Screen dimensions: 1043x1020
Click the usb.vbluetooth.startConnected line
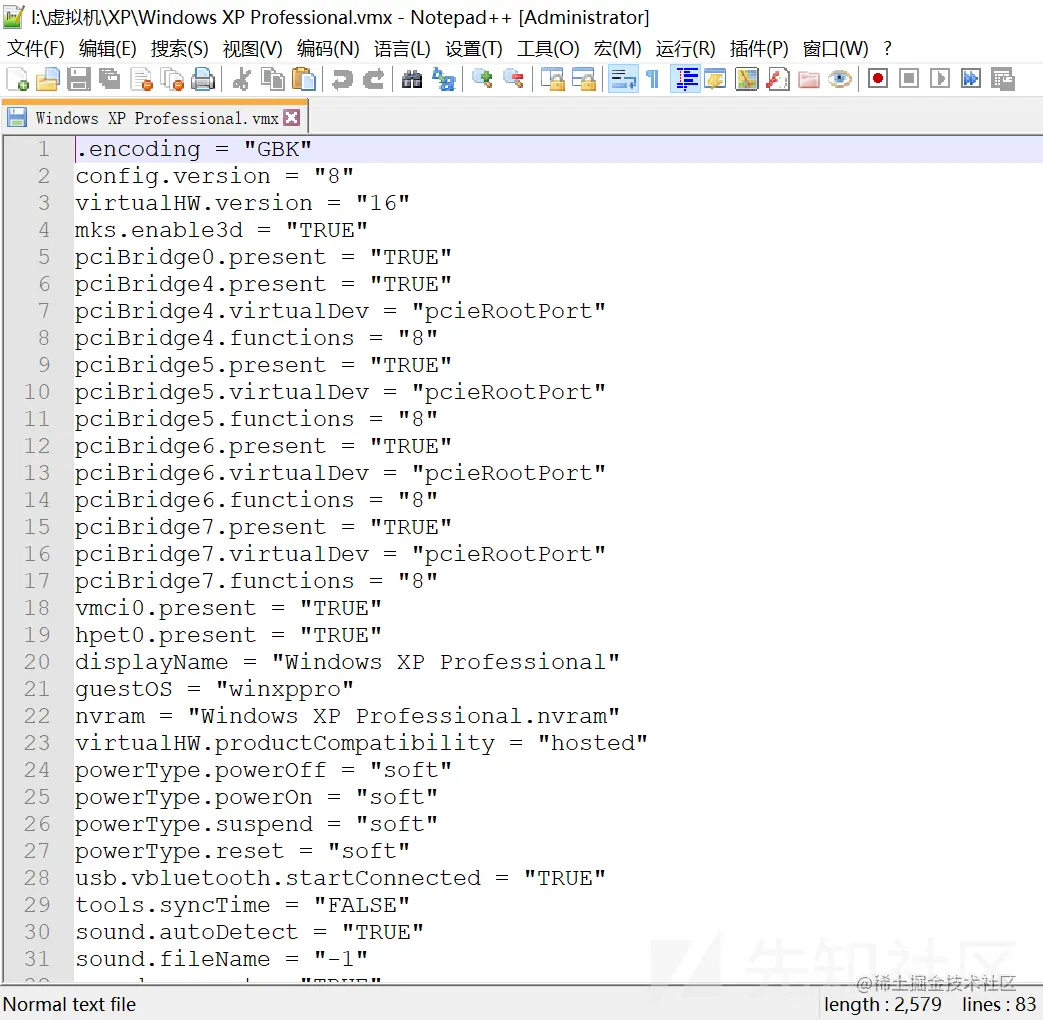(x=340, y=878)
